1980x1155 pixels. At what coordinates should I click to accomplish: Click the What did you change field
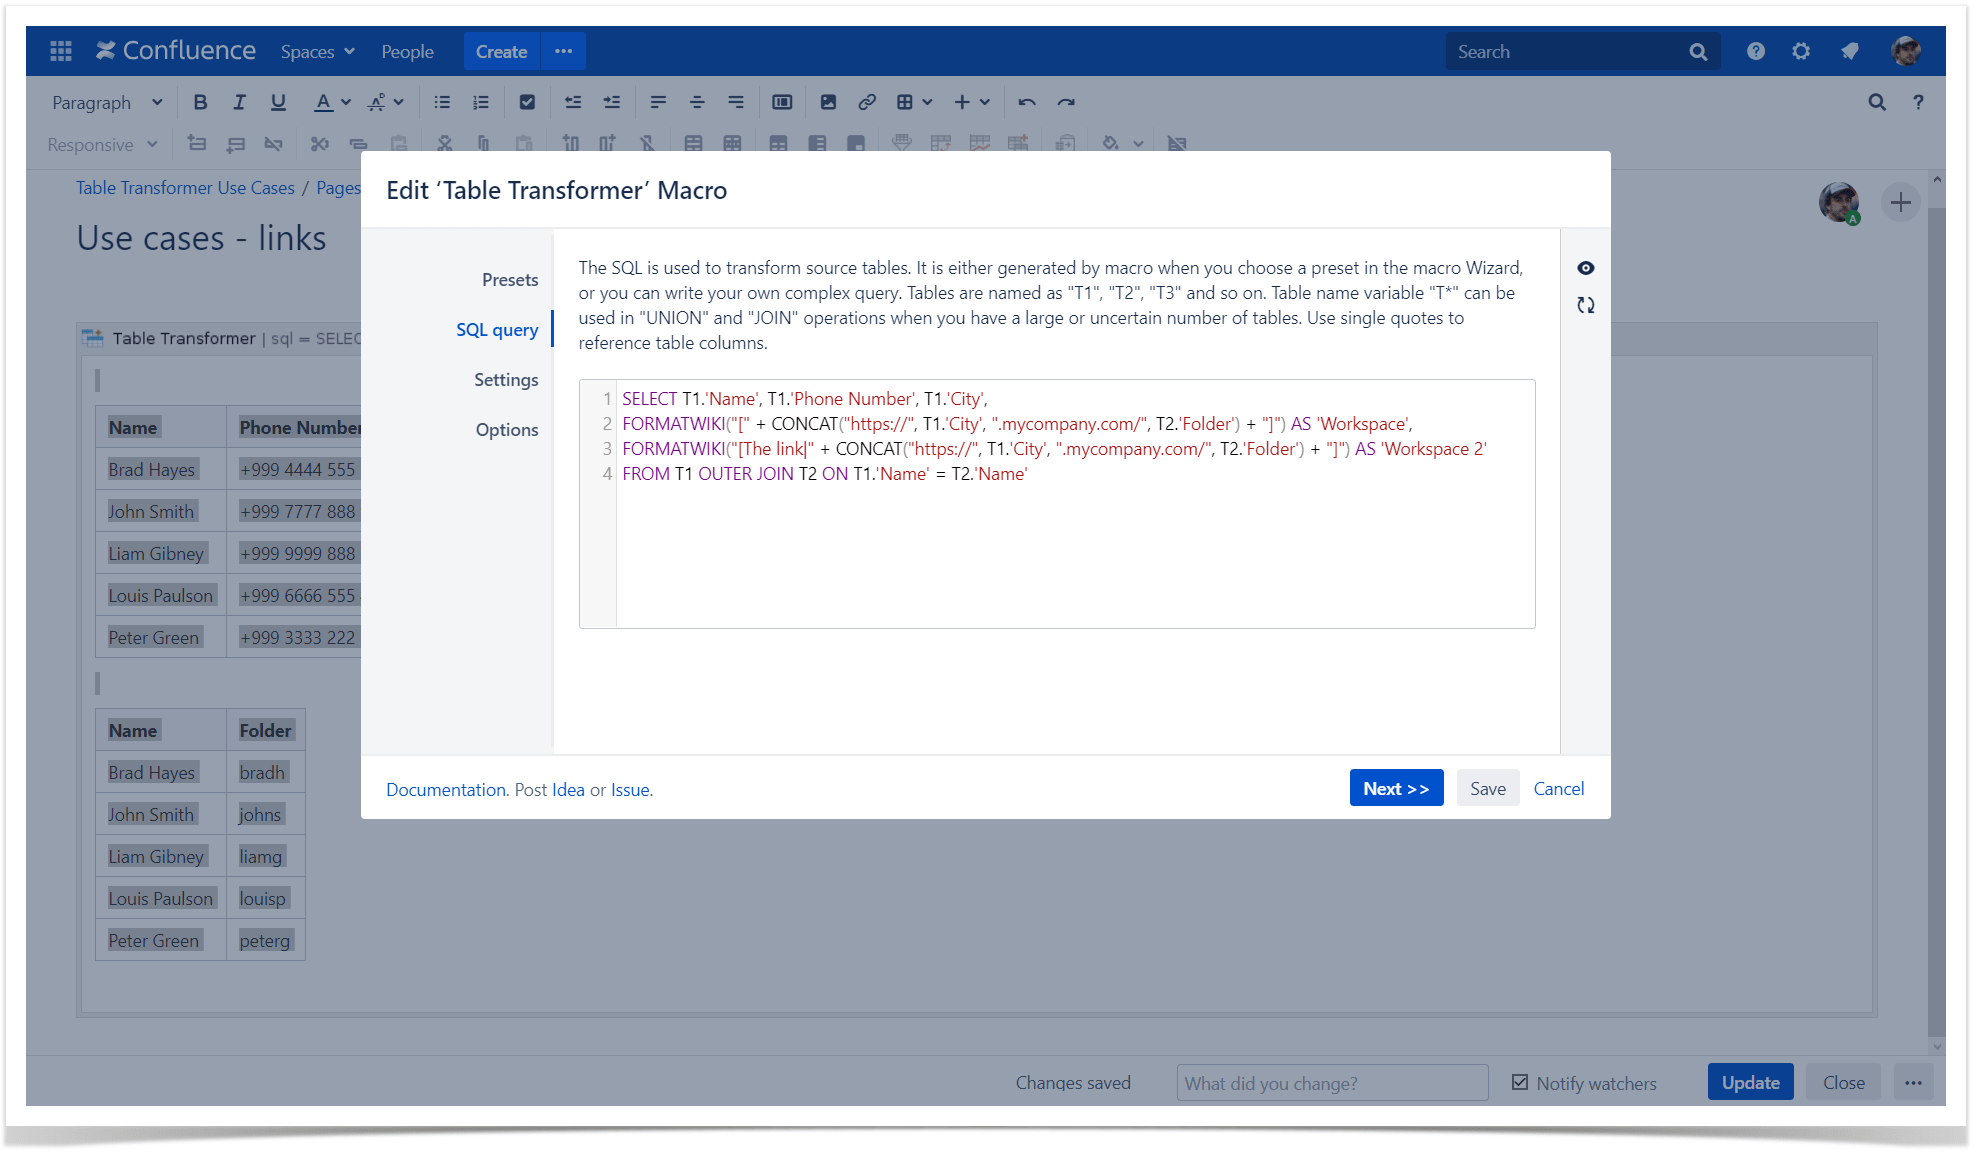click(x=1332, y=1083)
